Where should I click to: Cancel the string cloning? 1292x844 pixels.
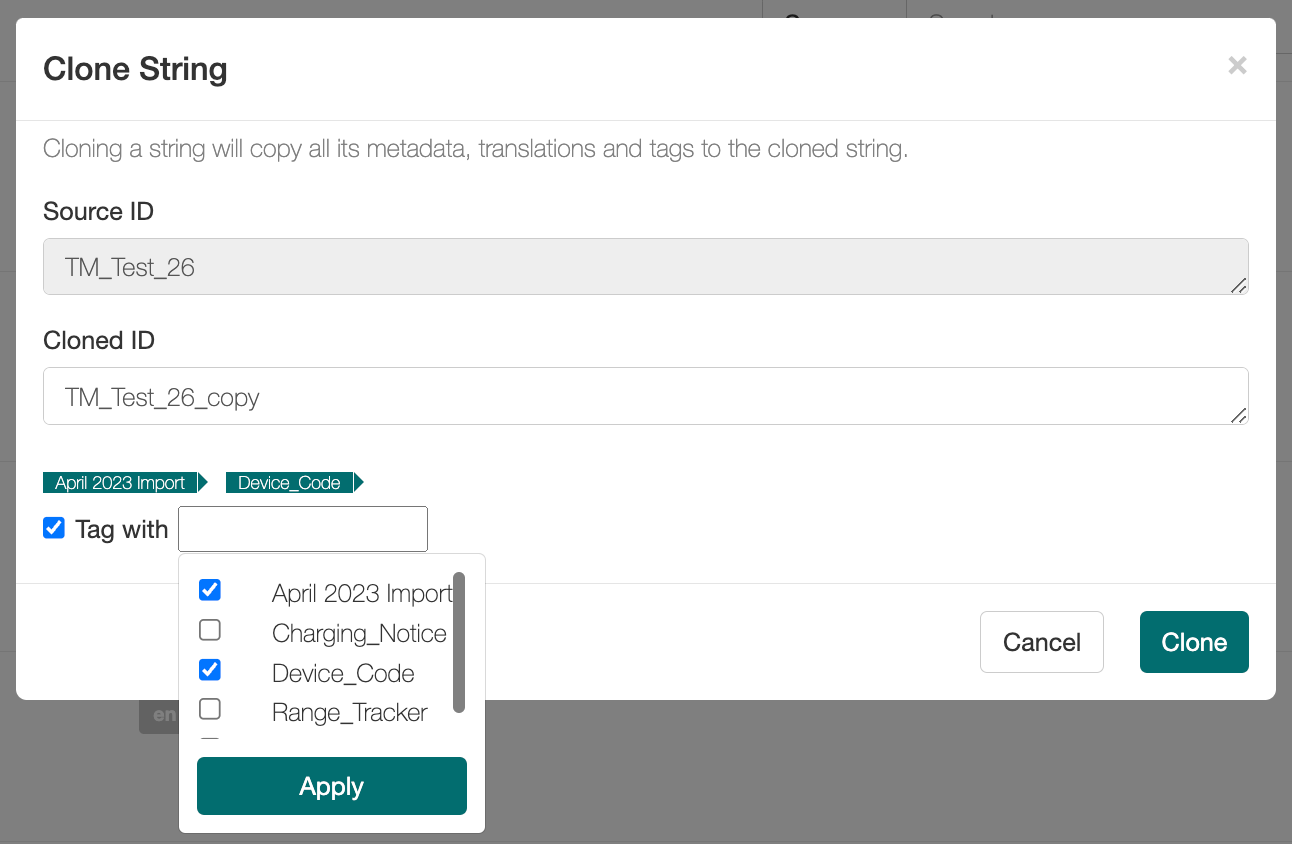pos(1041,641)
